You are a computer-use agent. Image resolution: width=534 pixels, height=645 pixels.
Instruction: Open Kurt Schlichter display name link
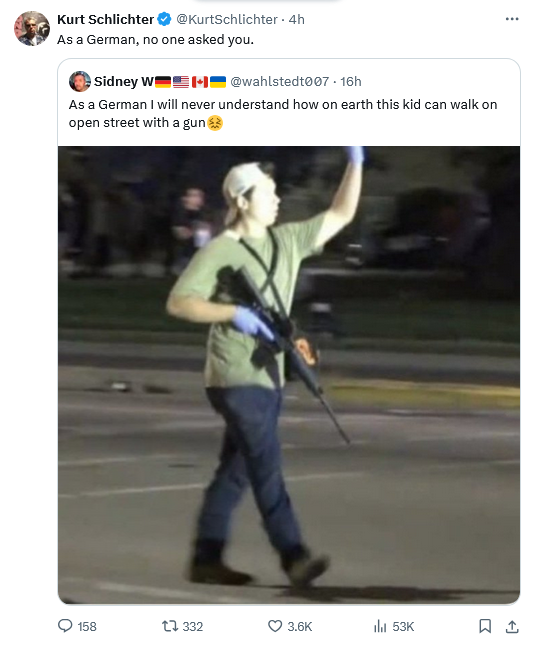[105, 19]
